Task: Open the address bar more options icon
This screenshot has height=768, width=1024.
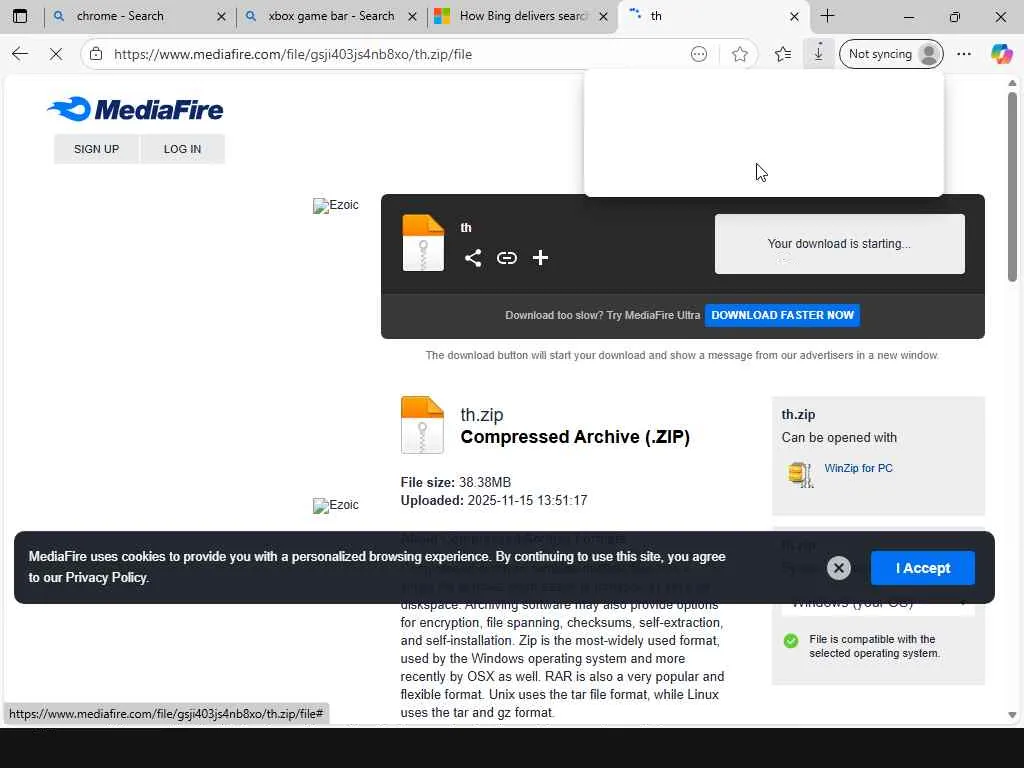Action: pos(699,54)
